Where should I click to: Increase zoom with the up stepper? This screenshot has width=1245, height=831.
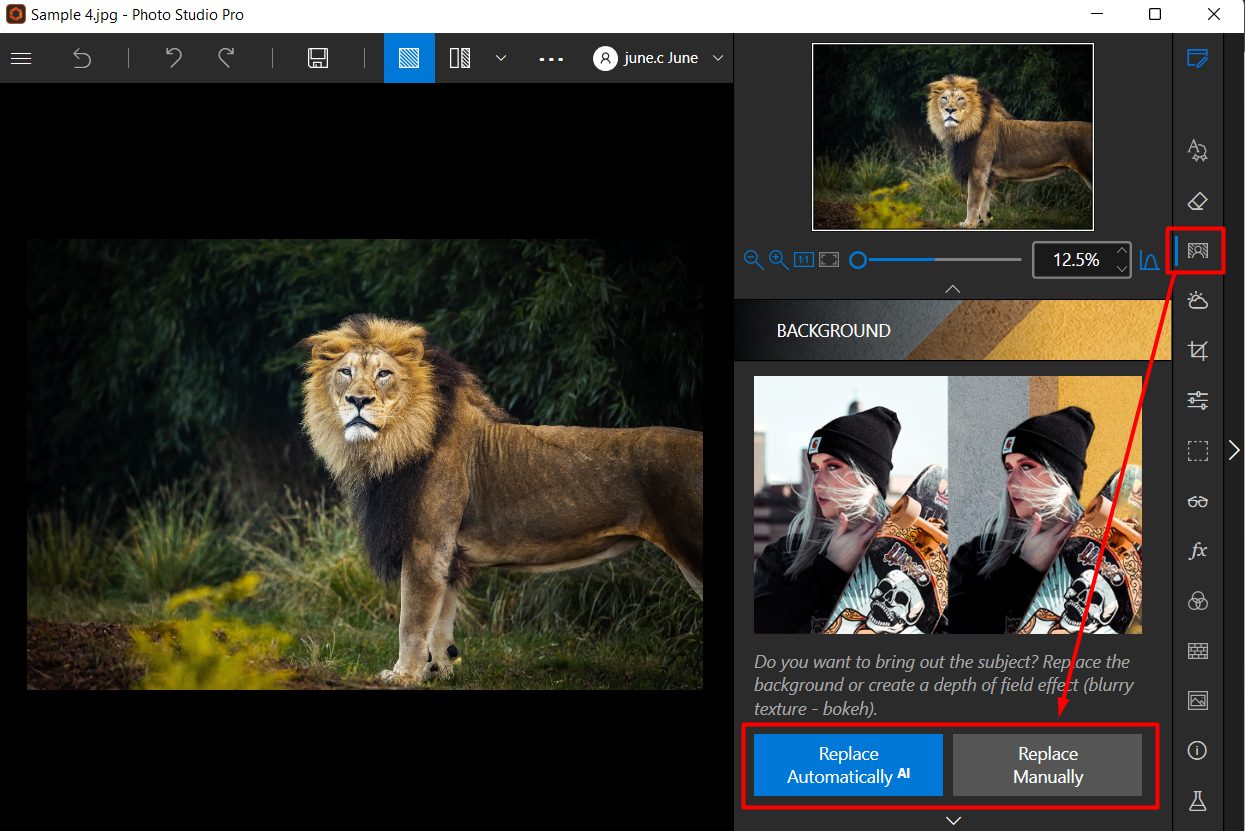click(x=1122, y=251)
